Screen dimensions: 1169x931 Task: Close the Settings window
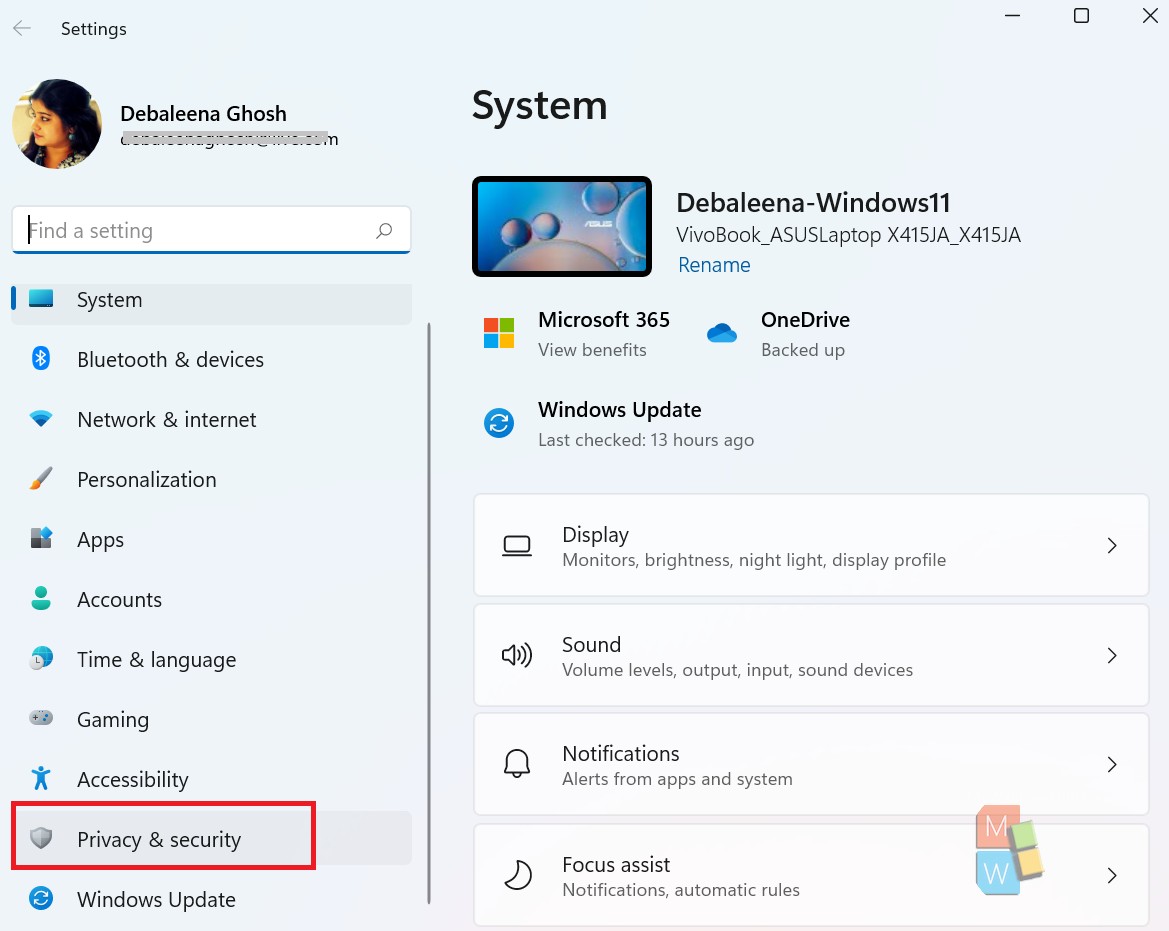click(1150, 16)
